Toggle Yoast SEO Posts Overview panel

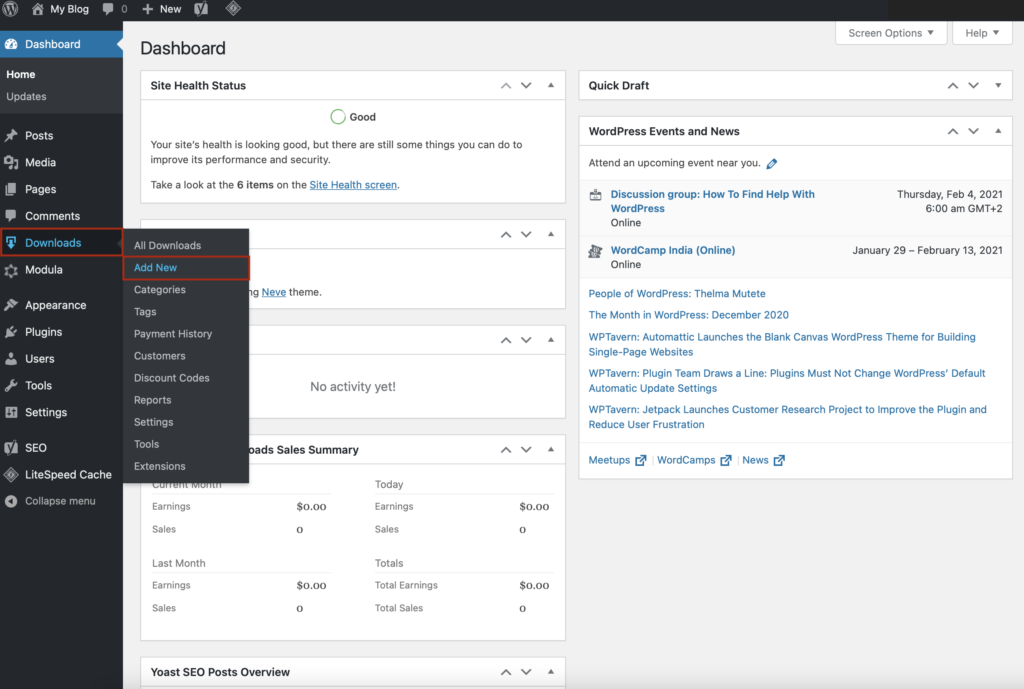pos(551,671)
